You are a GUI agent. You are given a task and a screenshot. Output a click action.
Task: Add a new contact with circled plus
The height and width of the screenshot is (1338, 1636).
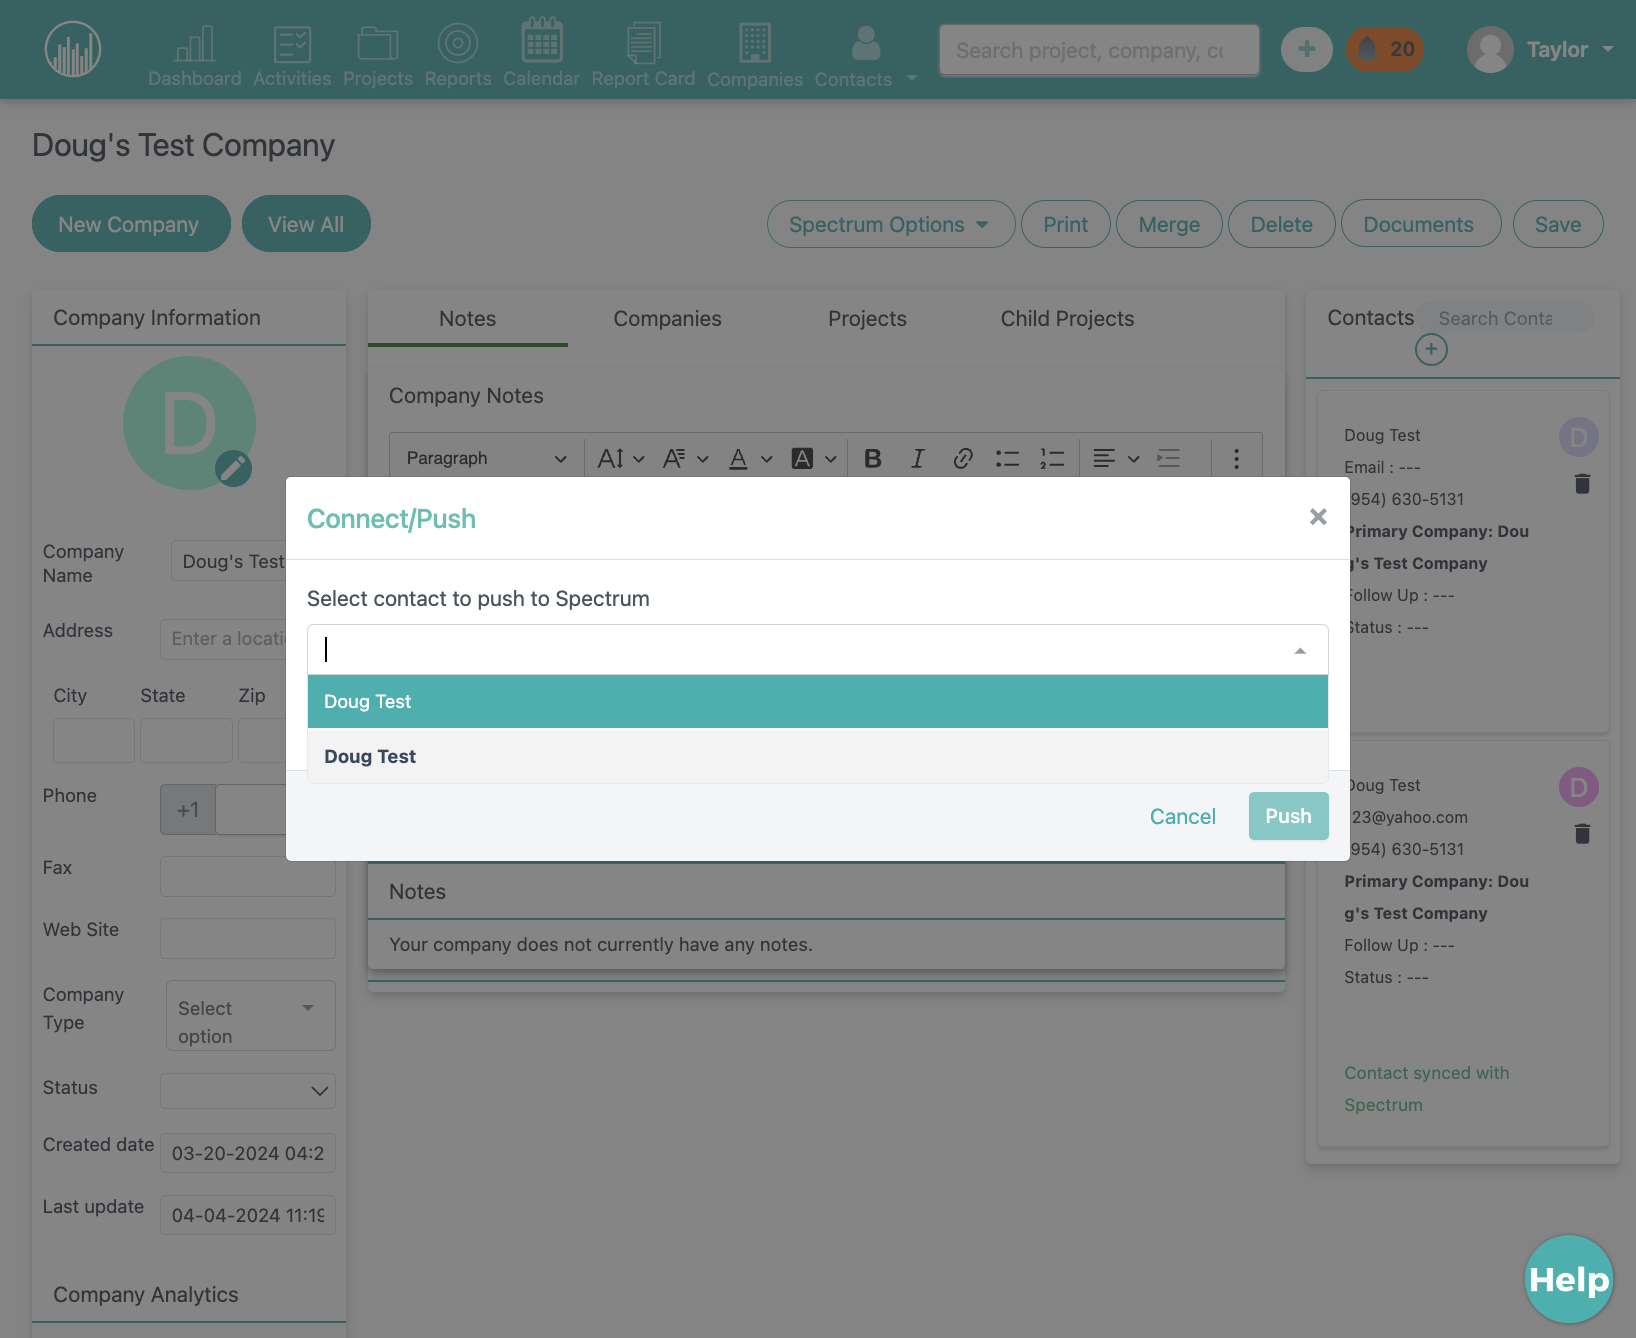(x=1431, y=349)
